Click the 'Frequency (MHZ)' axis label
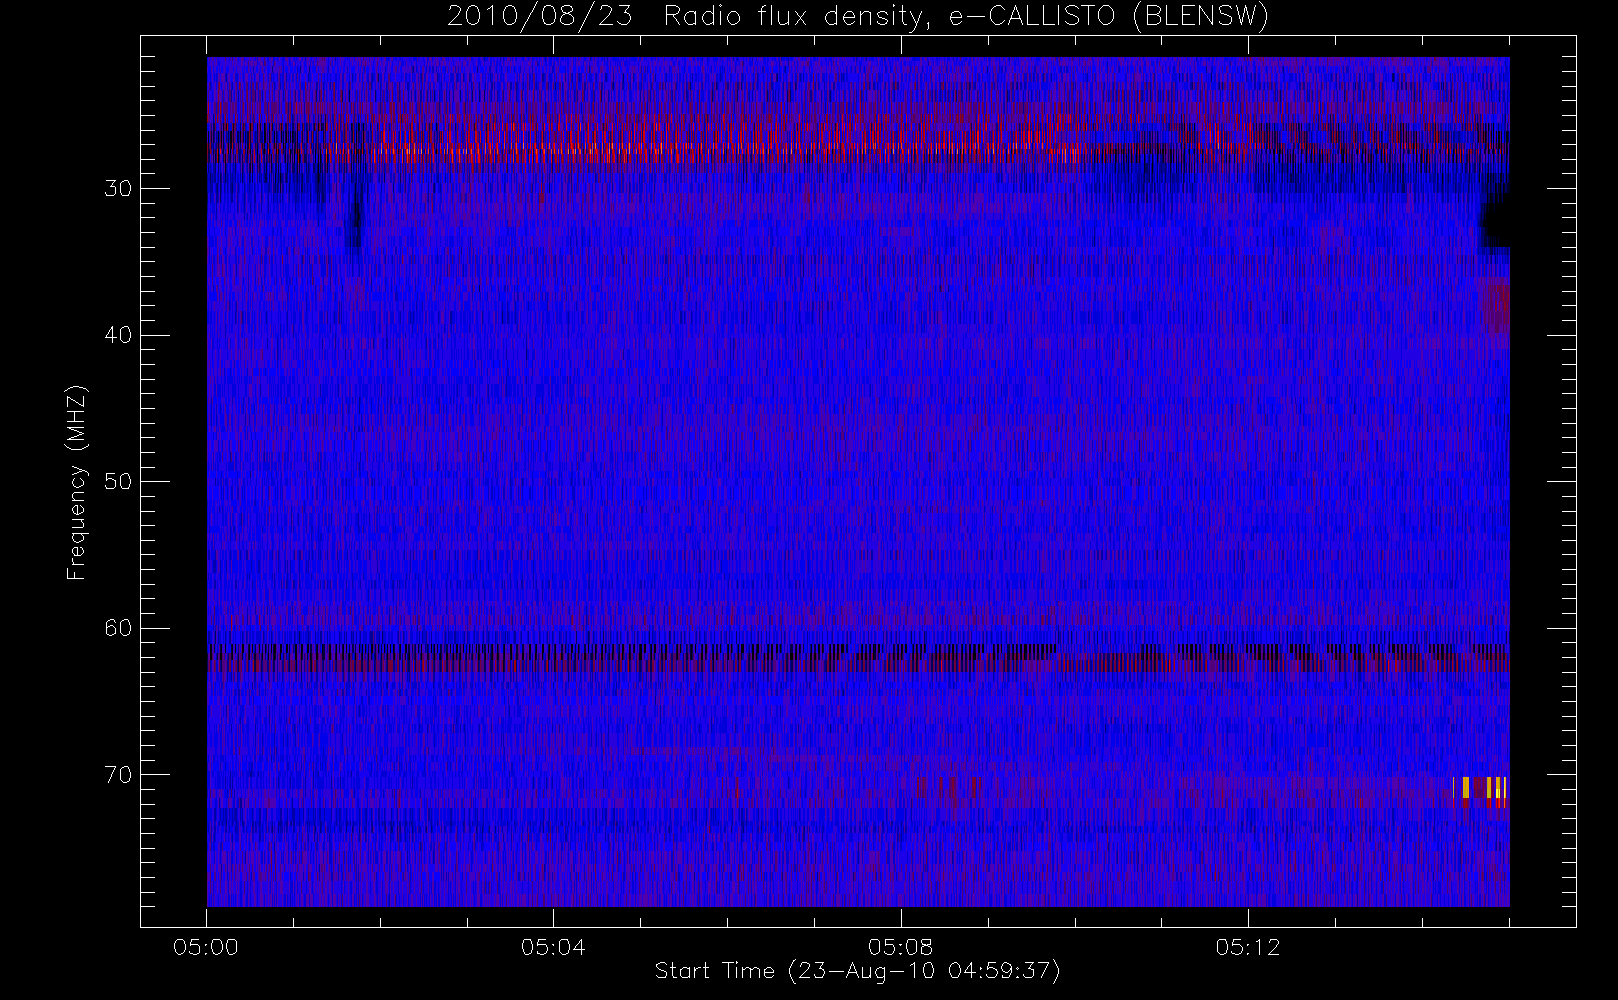The width and height of the screenshot is (1618, 1000). tap(77, 482)
